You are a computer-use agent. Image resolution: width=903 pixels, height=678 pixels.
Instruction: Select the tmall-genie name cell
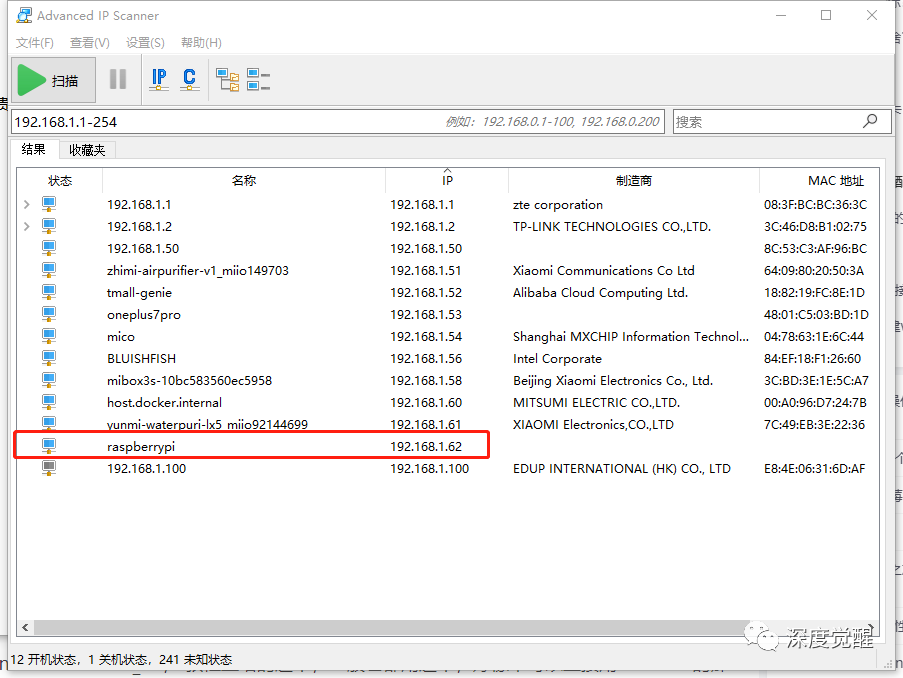(139, 293)
